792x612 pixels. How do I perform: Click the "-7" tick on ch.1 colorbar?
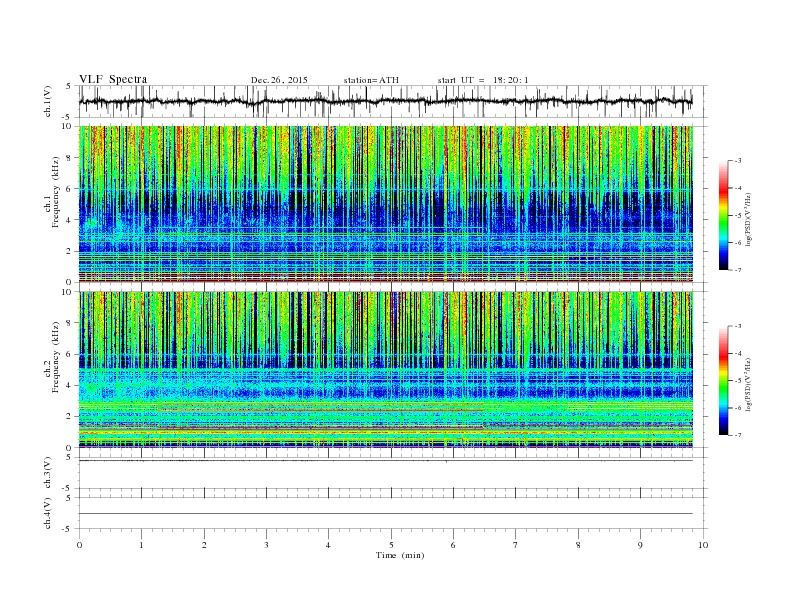click(x=738, y=270)
